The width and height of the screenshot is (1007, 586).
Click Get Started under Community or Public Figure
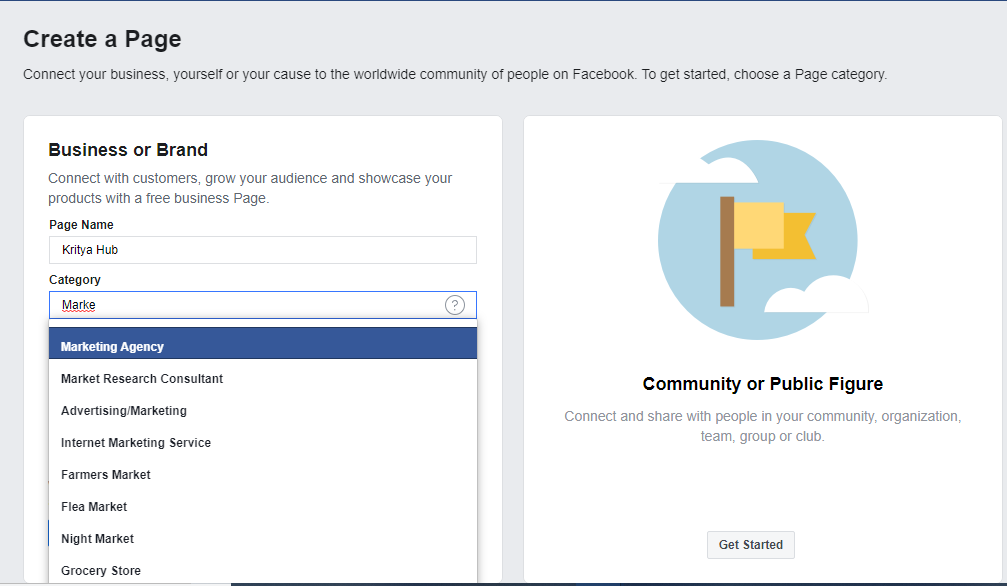tap(750, 545)
